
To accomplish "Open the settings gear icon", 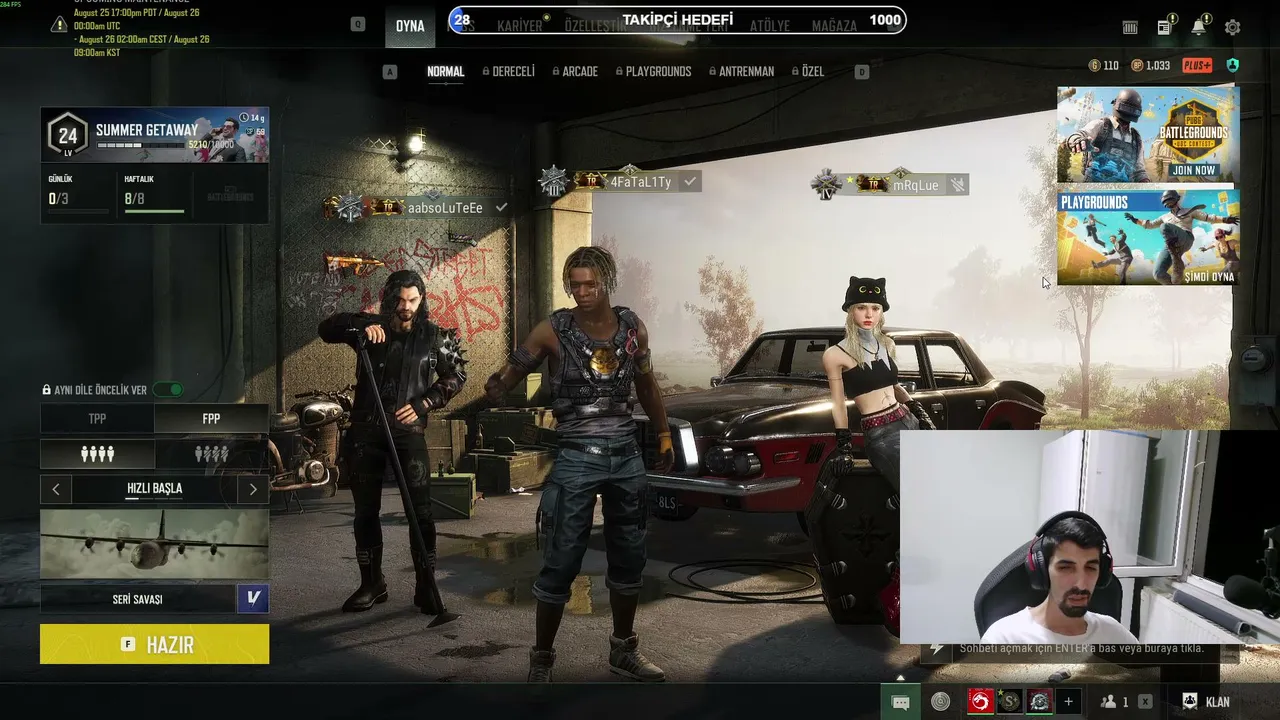I will coord(1232,28).
